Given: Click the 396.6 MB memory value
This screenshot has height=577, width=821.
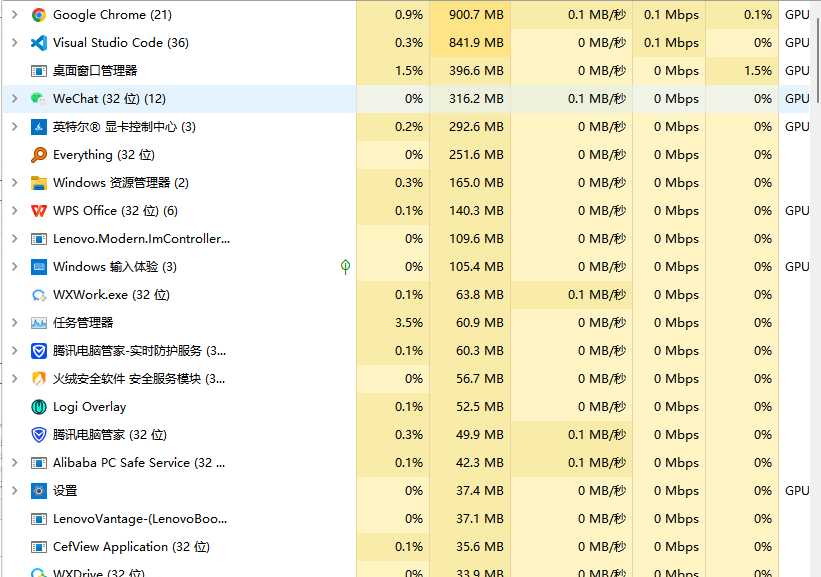Looking at the screenshot, I should 476,71.
